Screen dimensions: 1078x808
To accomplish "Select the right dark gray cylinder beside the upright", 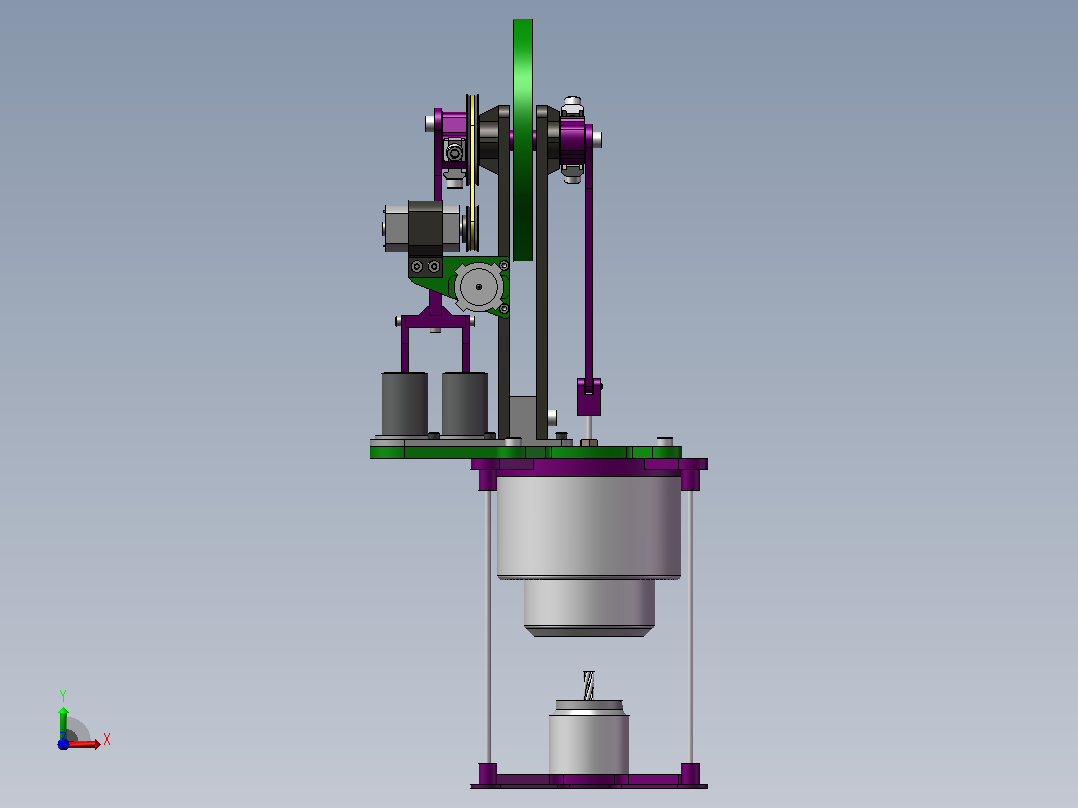I will [x=465, y=404].
